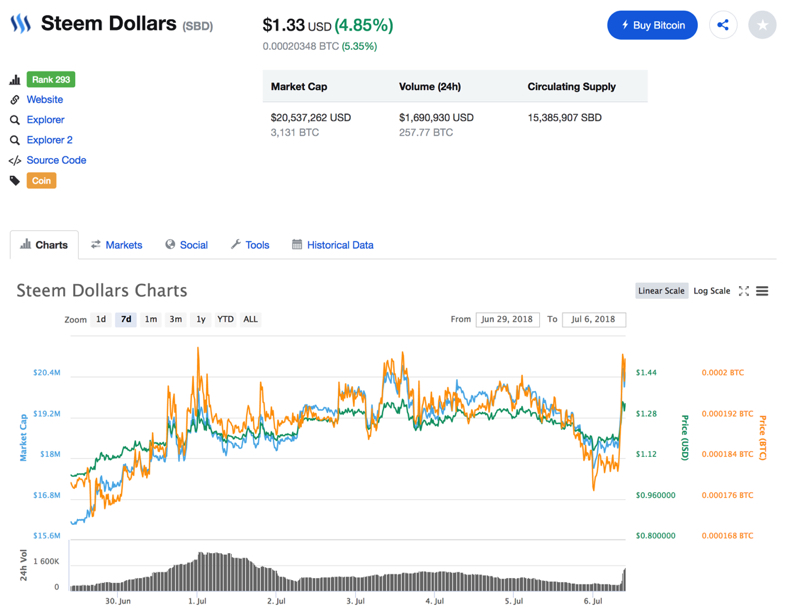800x610 pixels.
Task: Set chart zoom to ALL
Action: point(250,319)
